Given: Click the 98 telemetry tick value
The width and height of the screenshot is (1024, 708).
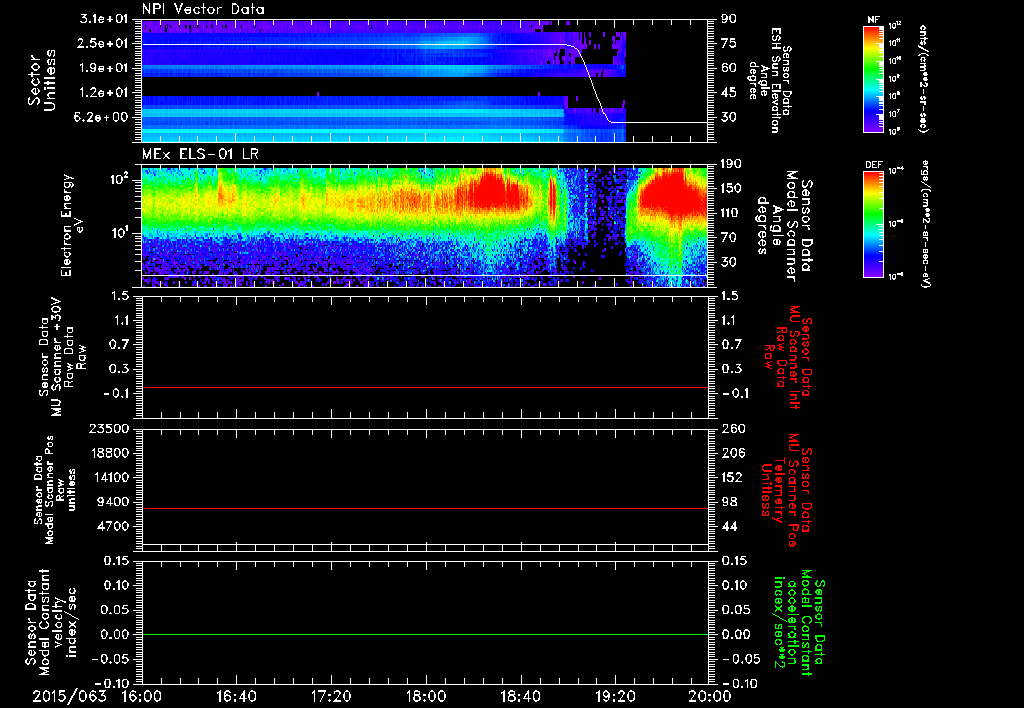Looking at the screenshot, I should pyautogui.click(x=729, y=502).
